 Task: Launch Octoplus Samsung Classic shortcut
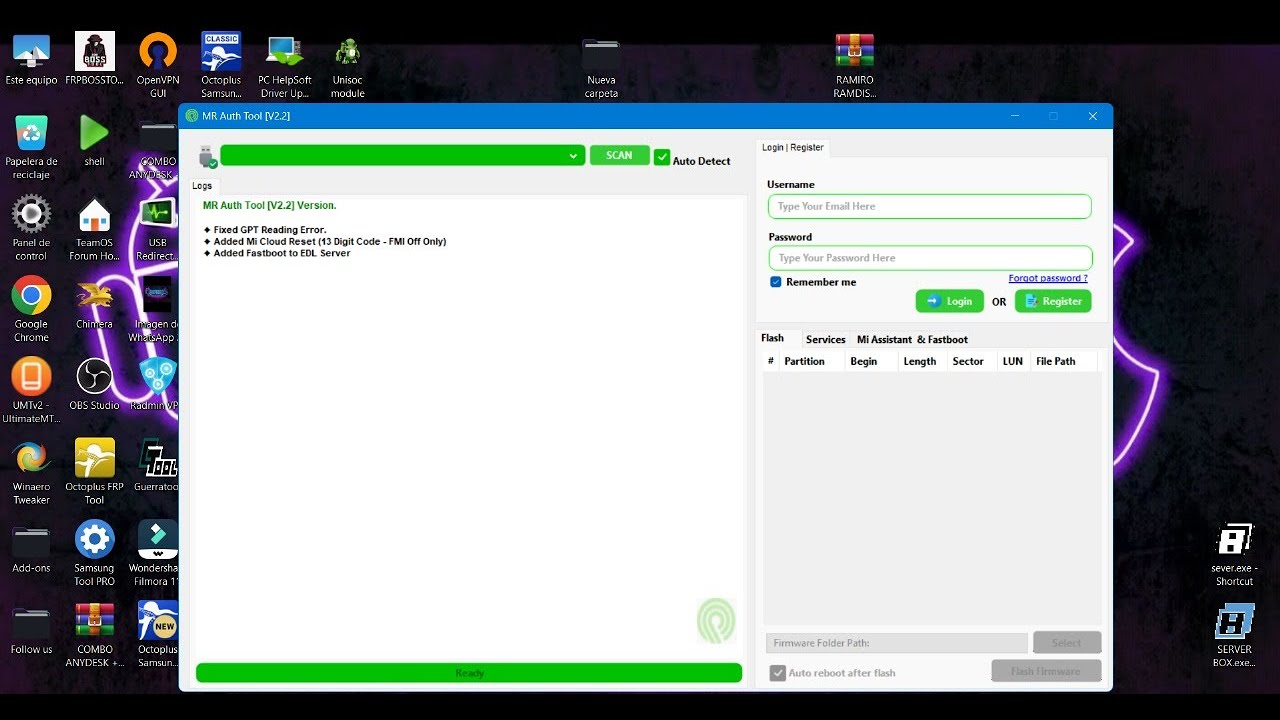point(221,65)
